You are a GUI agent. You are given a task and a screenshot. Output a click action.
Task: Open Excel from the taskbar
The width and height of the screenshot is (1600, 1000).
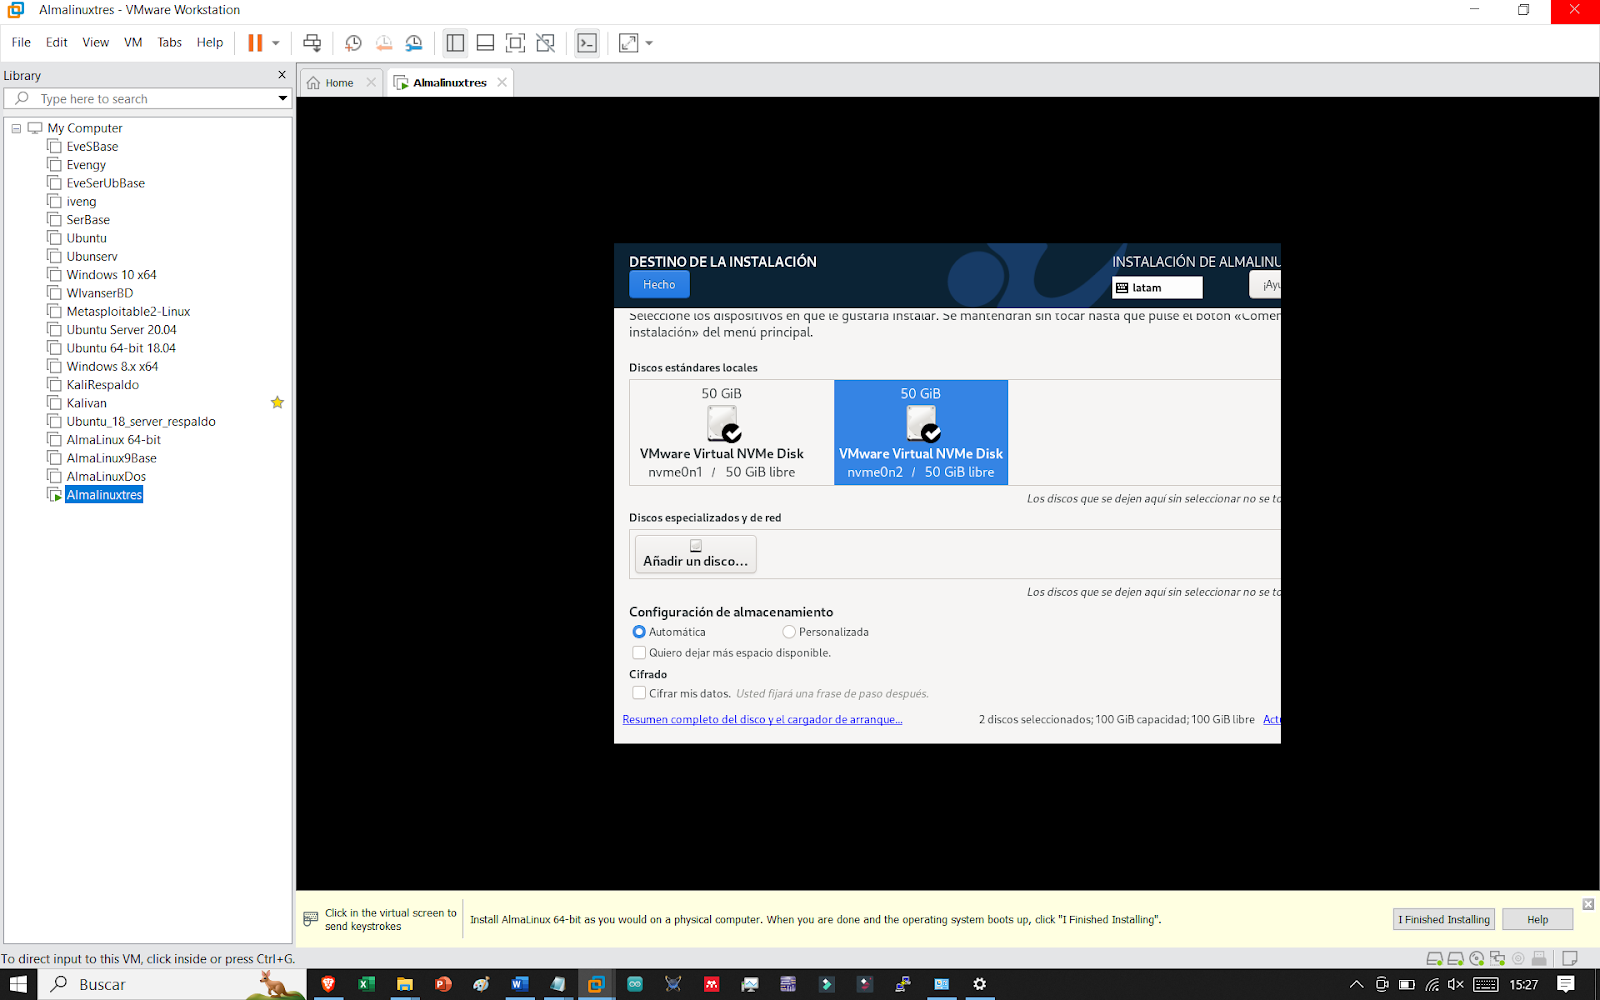[366, 984]
